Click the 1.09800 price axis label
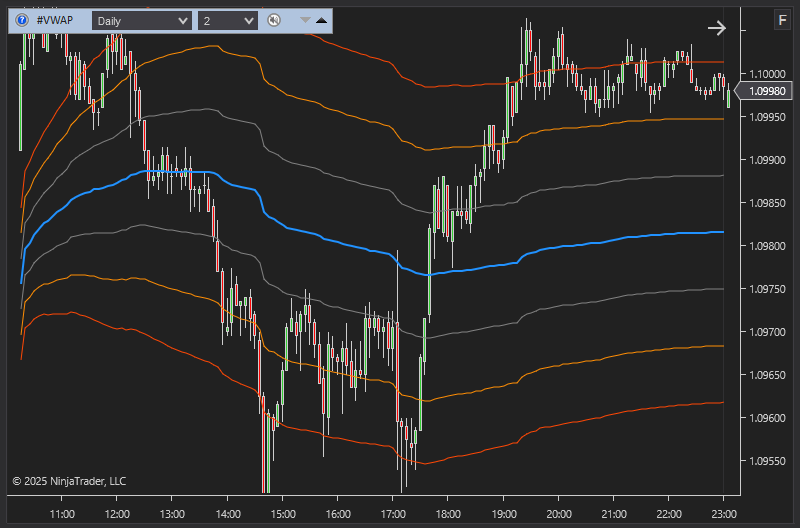 (766, 246)
